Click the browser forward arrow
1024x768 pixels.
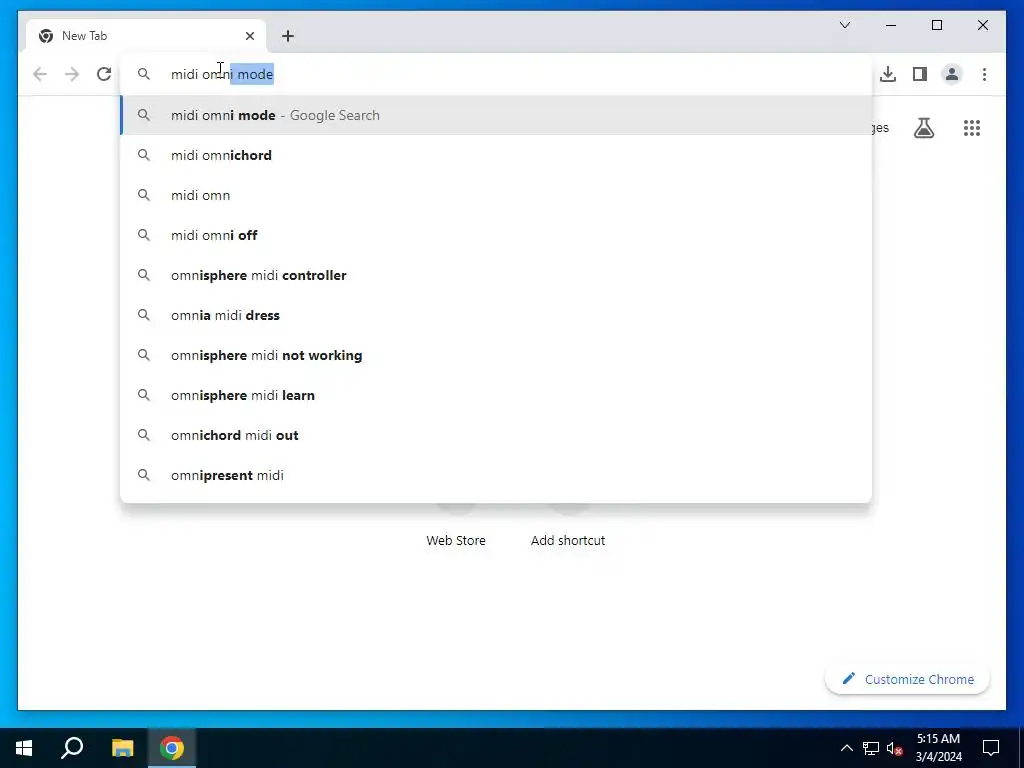pyautogui.click(x=72, y=74)
